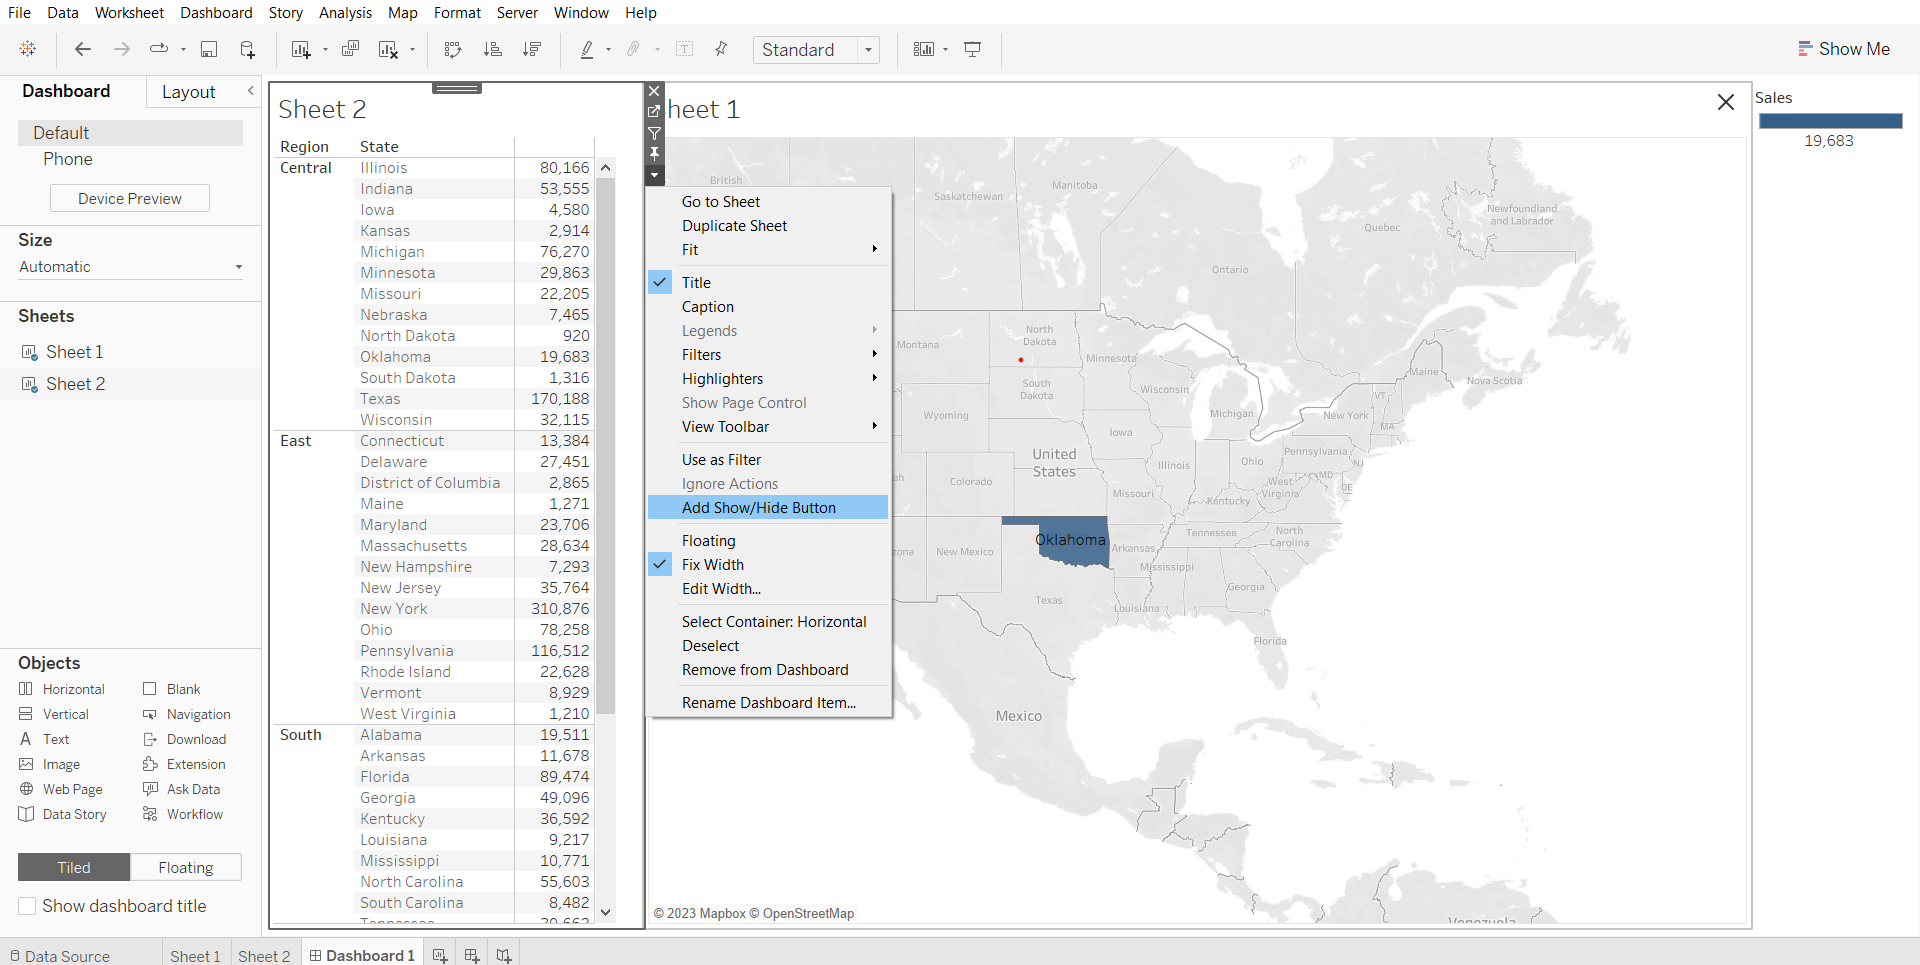Switch objects mode to Floating
The height and width of the screenshot is (965, 1920).
tap(185, 867)
